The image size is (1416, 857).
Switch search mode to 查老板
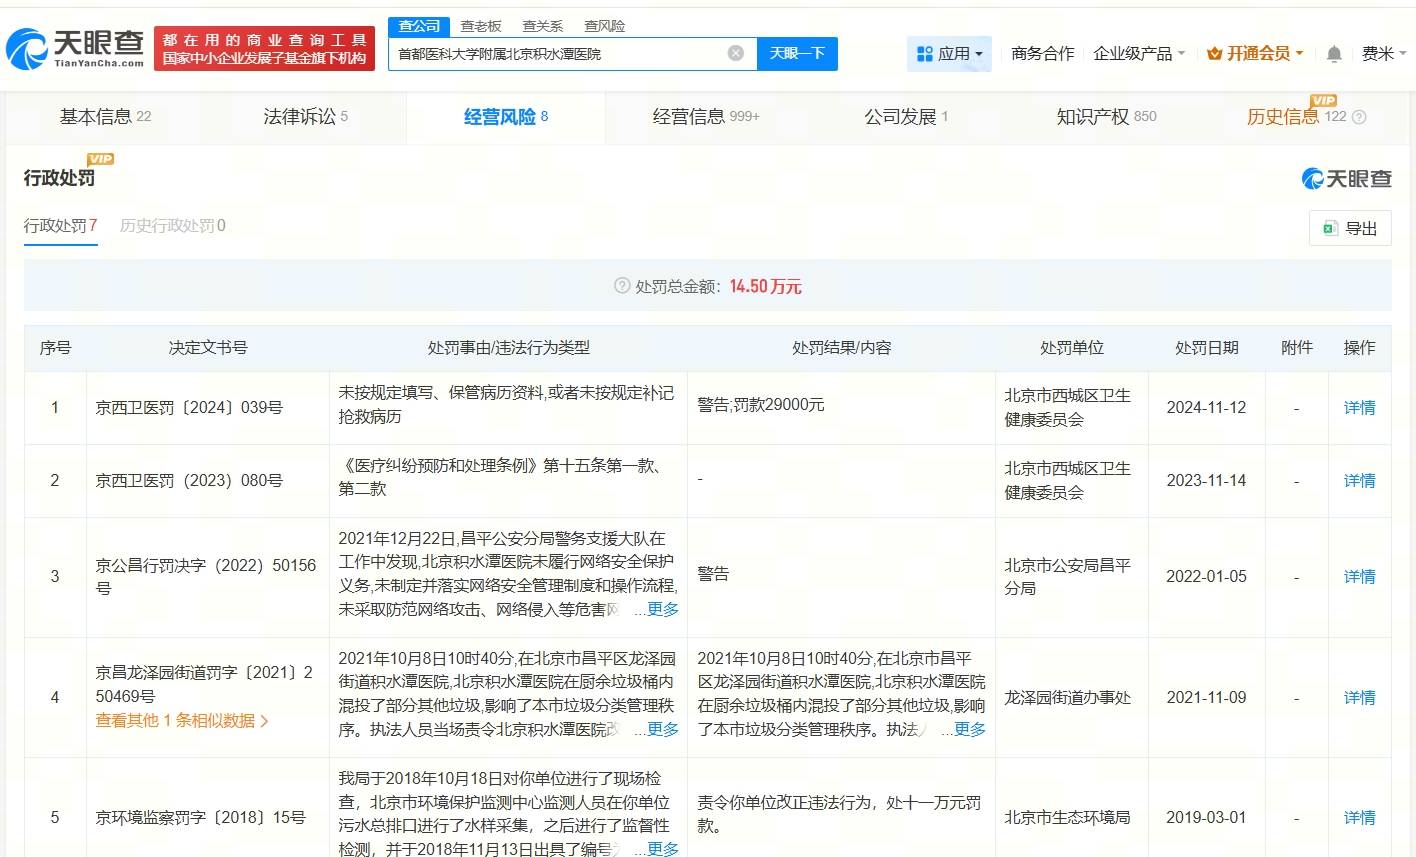point(481,26)
